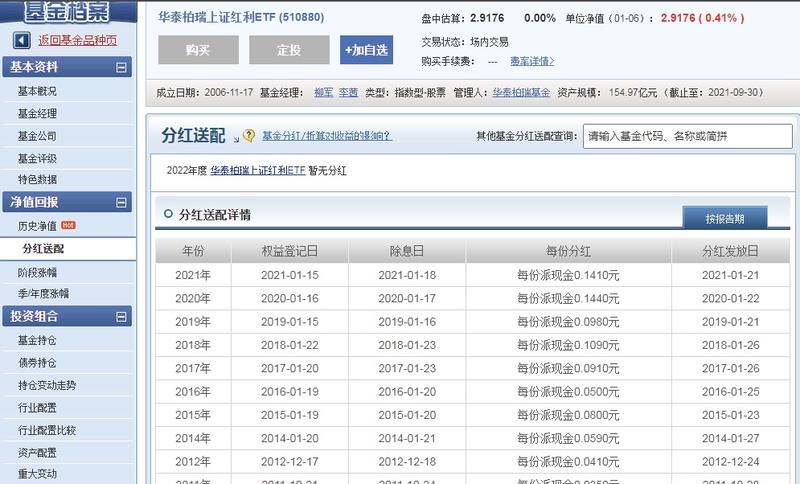
Task: Click 每份派现金0.1440元 cell
Action: [x=568, y=298]
